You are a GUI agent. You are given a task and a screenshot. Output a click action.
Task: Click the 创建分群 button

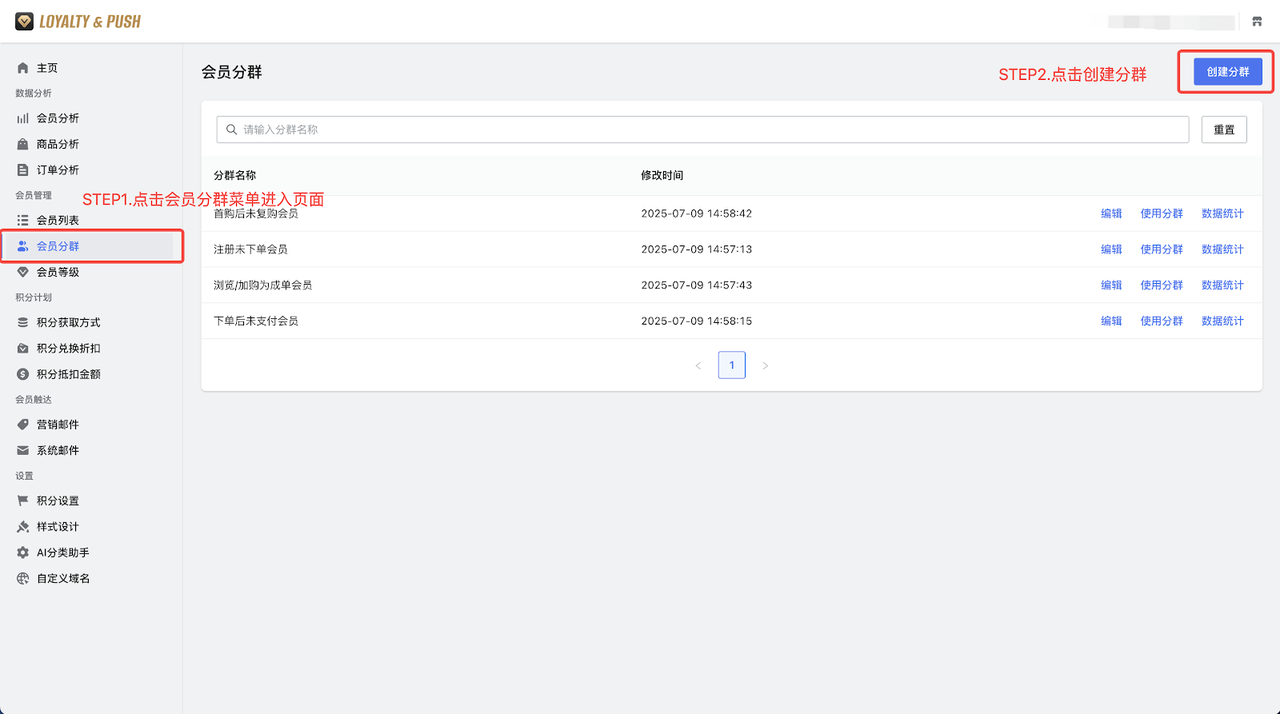(1227, 72)
